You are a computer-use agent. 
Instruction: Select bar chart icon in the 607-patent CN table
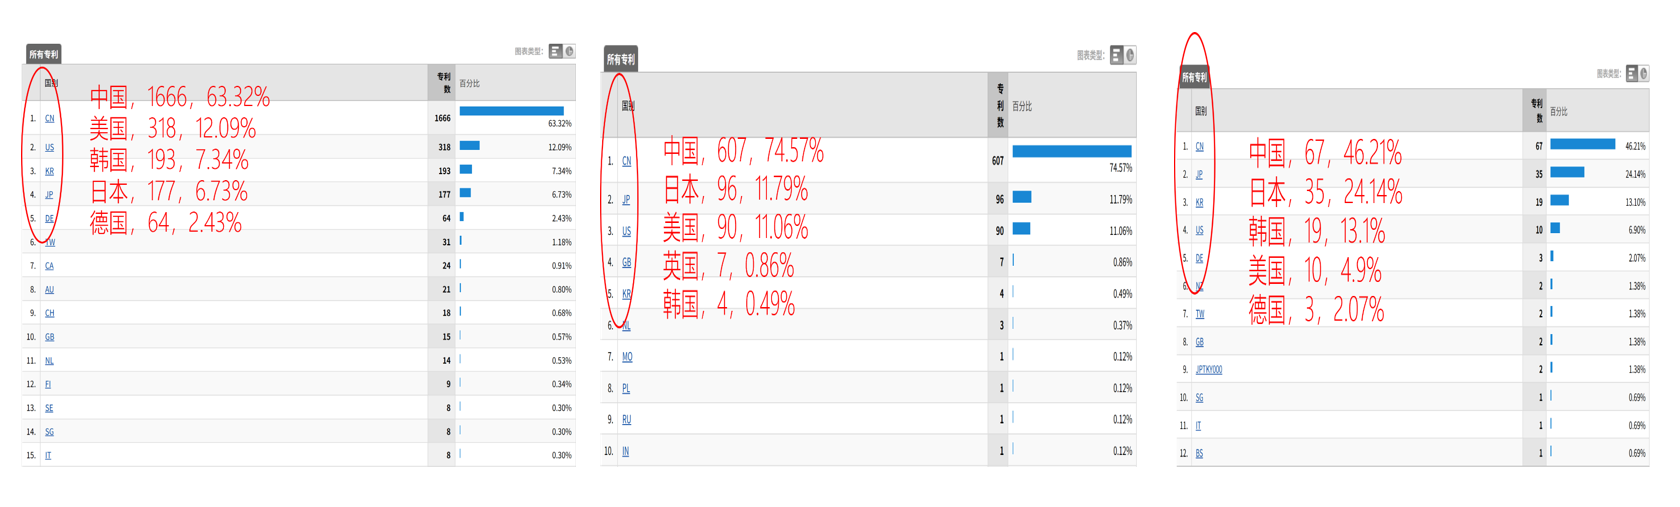1116,55
